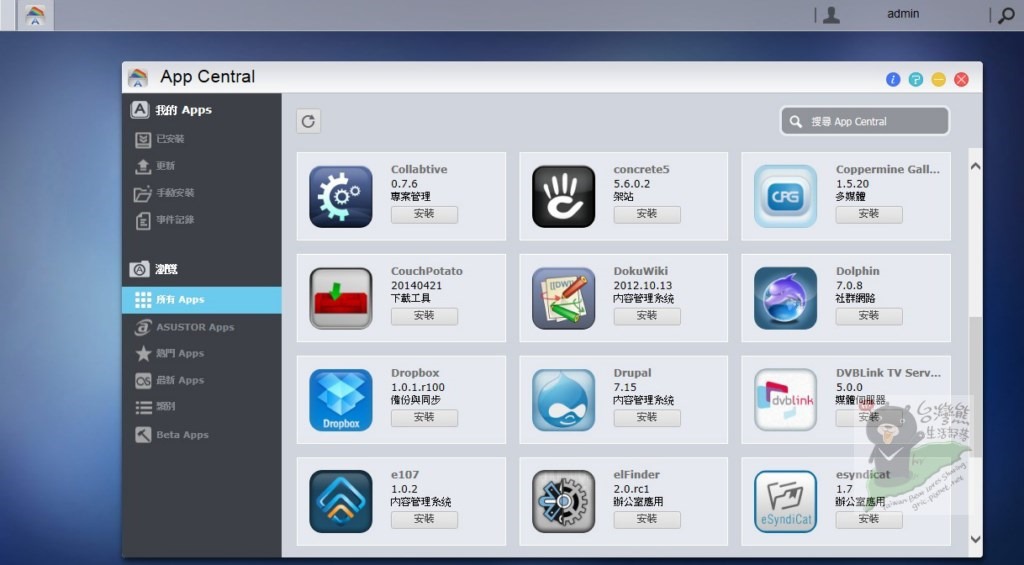Screen dimensions: 1024x565
Task: Install Coppermine Gallery with 安裝 button
Action: click(869, 214)
